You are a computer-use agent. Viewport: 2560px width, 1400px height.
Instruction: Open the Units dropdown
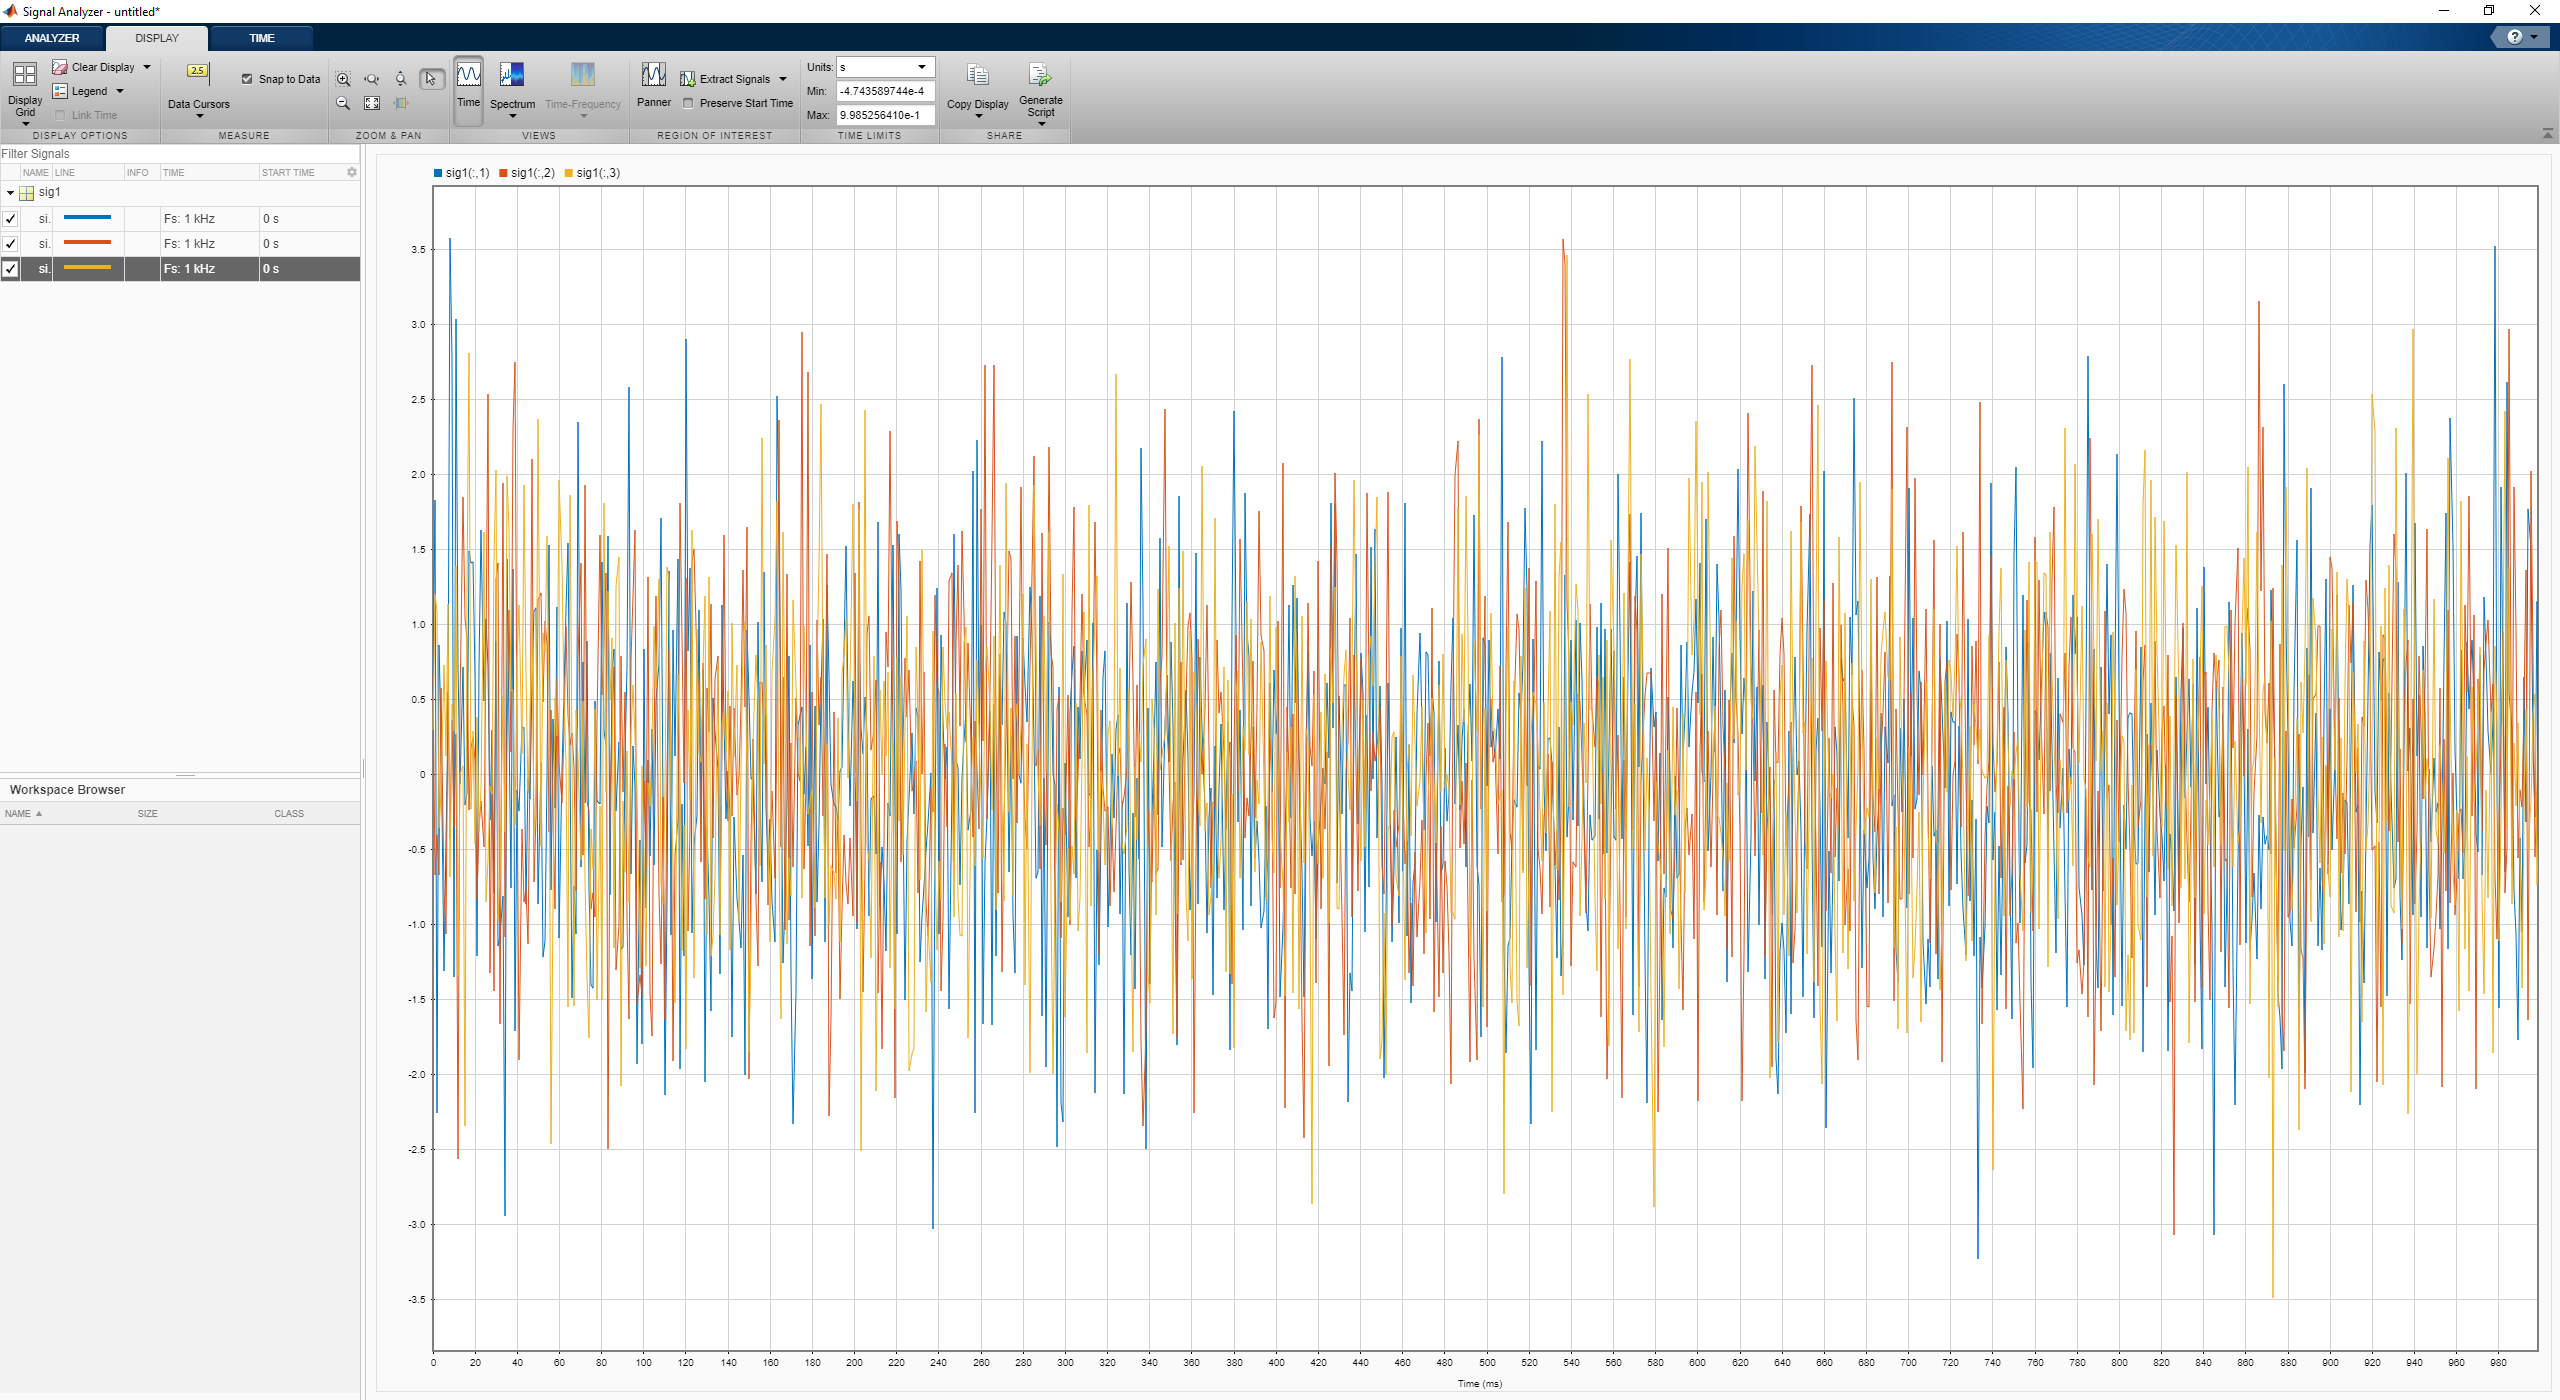pyautogui.click(x=921, y=67)
